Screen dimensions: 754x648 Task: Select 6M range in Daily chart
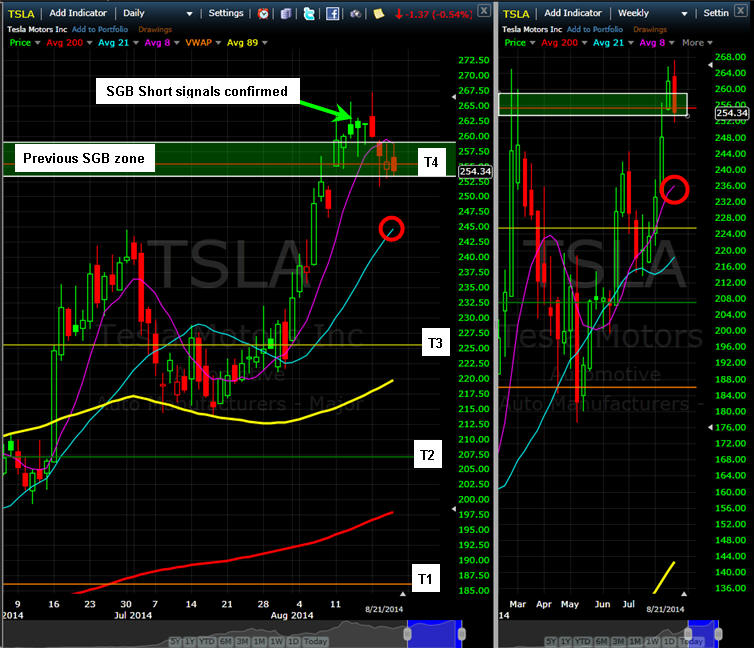pyautogui.click(x=226, y=642)
